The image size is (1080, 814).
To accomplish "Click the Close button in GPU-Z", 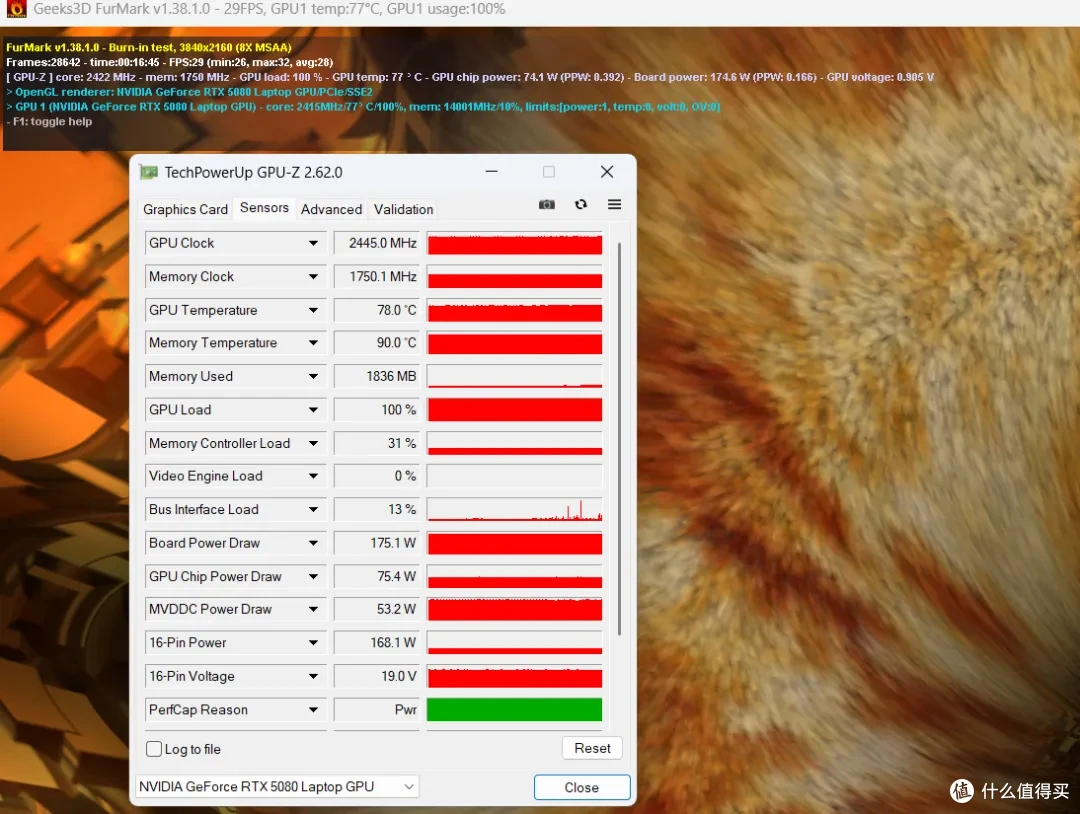I will (x=582, y=787).
